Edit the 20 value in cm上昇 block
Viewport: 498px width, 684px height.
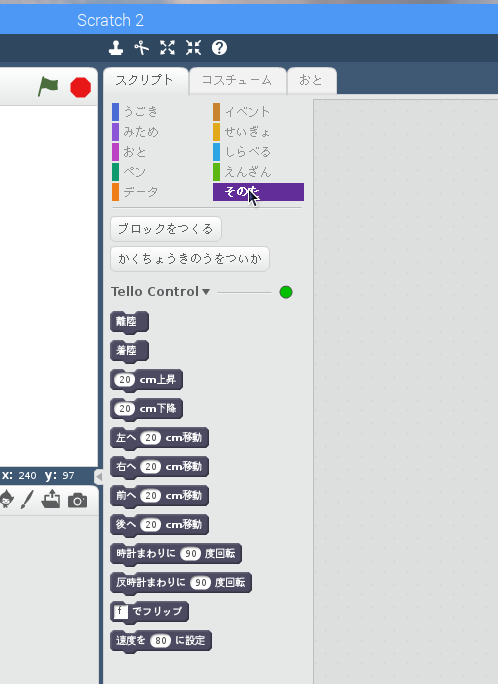tap(125, 380)
